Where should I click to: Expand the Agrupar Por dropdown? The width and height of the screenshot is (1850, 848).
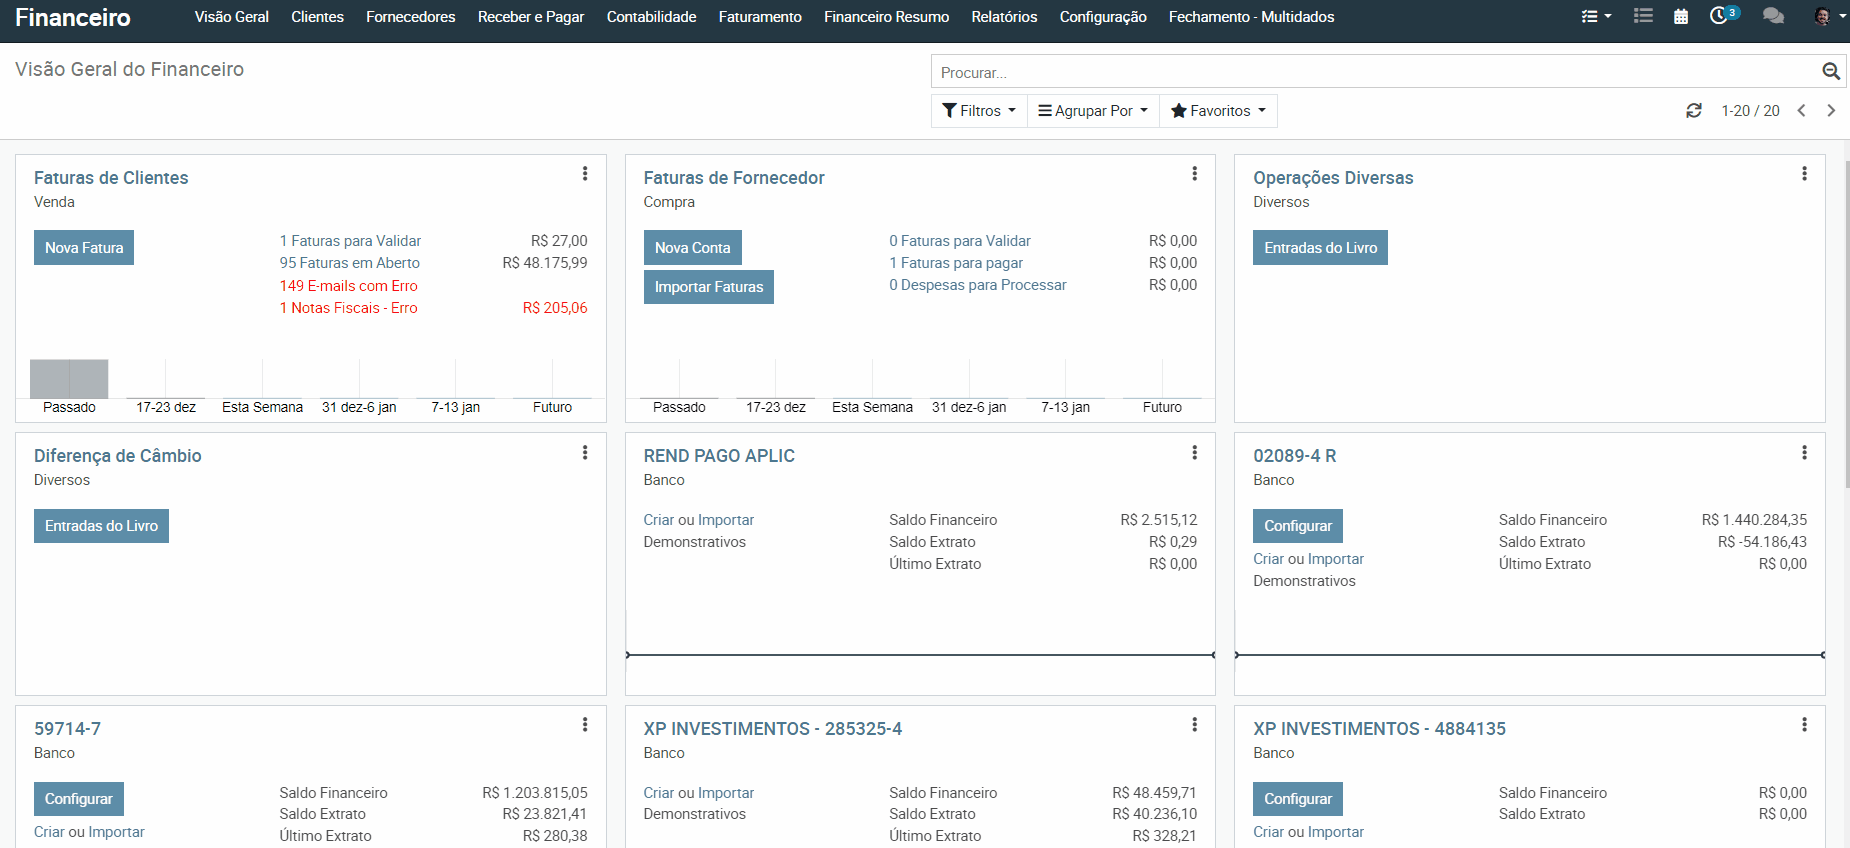(x=1093, y=111)
